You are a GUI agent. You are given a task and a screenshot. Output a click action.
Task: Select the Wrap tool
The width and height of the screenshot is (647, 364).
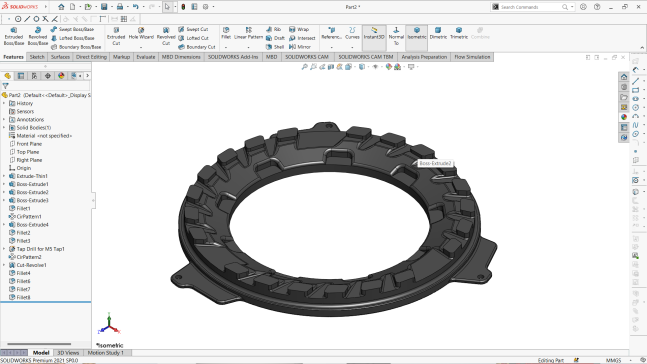299,29
